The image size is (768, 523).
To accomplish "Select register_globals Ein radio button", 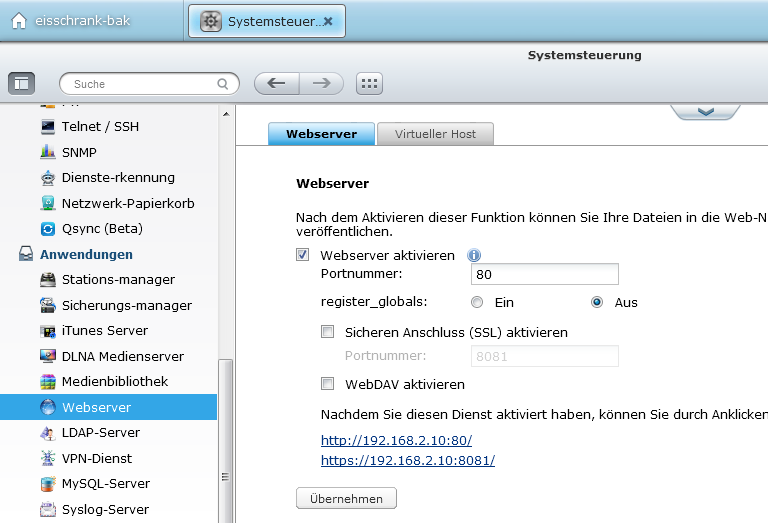I will (477, 302).
